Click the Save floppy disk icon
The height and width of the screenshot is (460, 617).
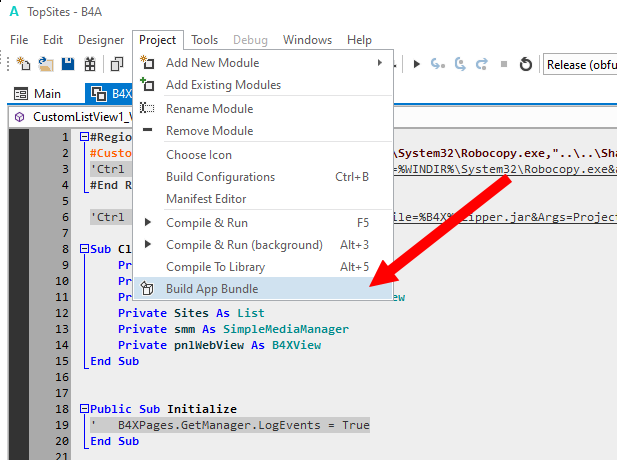(x=68, y=64)
